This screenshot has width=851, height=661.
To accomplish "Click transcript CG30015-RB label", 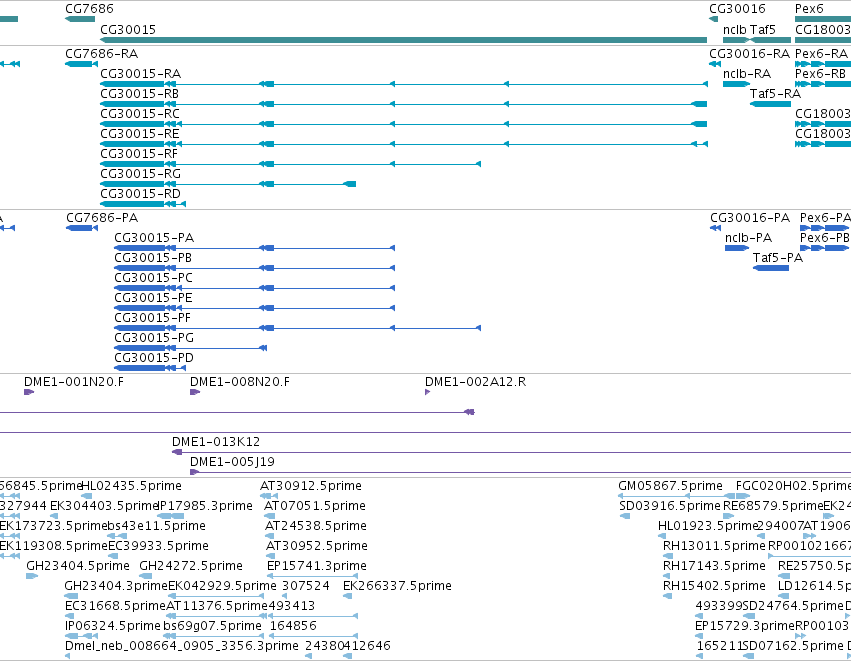I will coord(139,94).
